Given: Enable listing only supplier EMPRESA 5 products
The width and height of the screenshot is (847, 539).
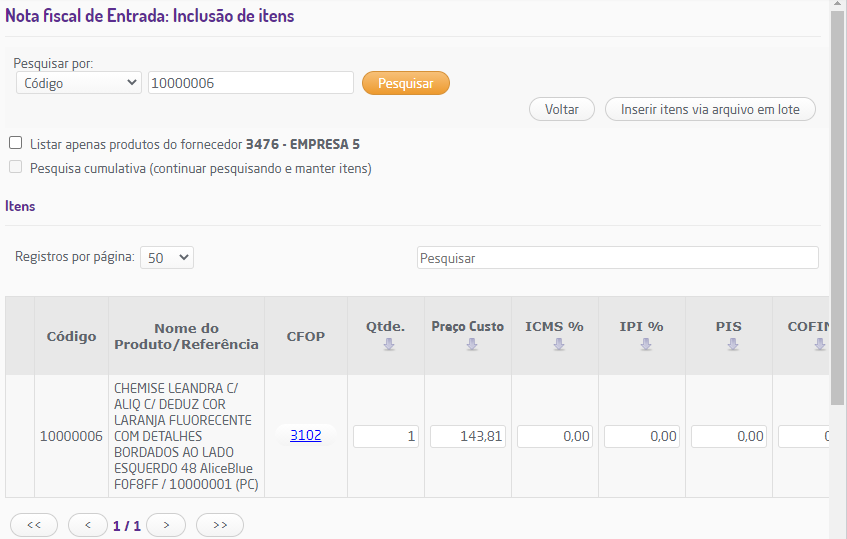Looking at the screenshot, I should click(x=16, y=143).
